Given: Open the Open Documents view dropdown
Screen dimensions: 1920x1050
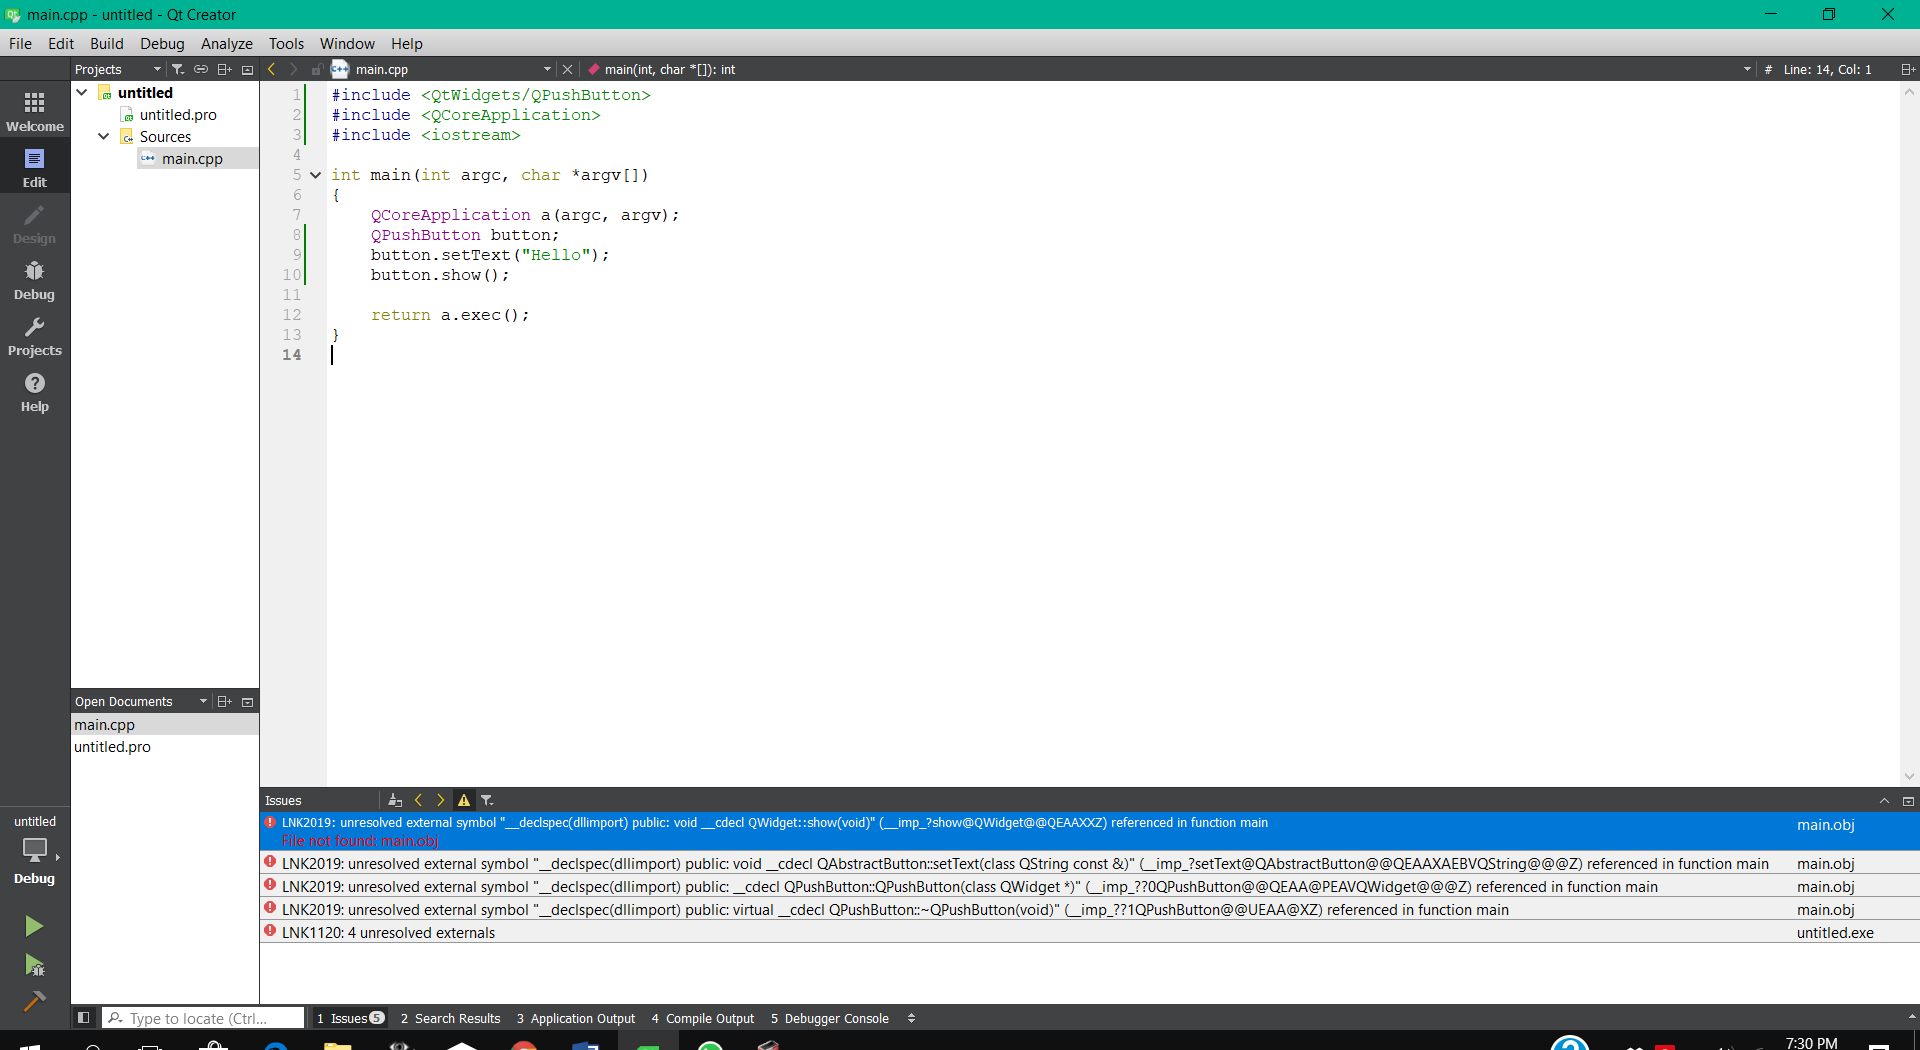Looking at the screenshot, I should 141,701.
